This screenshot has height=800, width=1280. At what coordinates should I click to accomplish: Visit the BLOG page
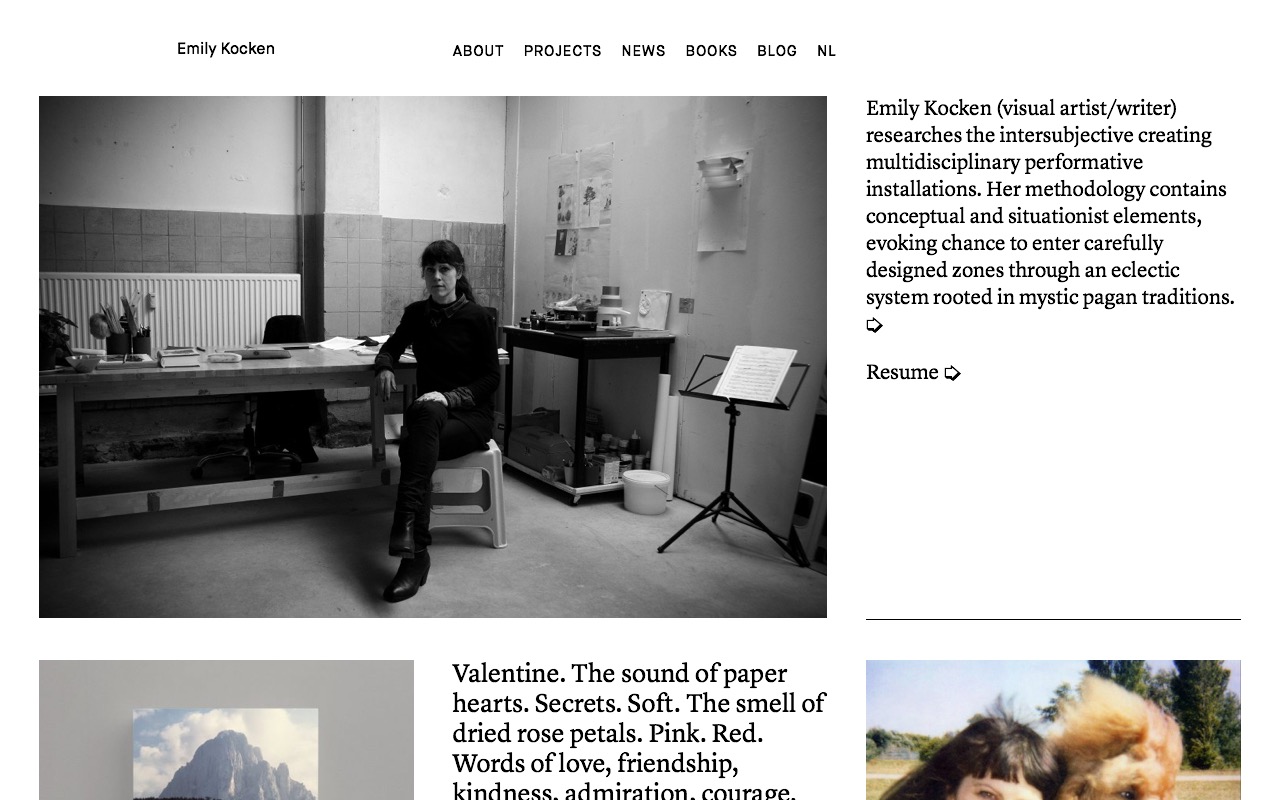(x=777, y=51)
